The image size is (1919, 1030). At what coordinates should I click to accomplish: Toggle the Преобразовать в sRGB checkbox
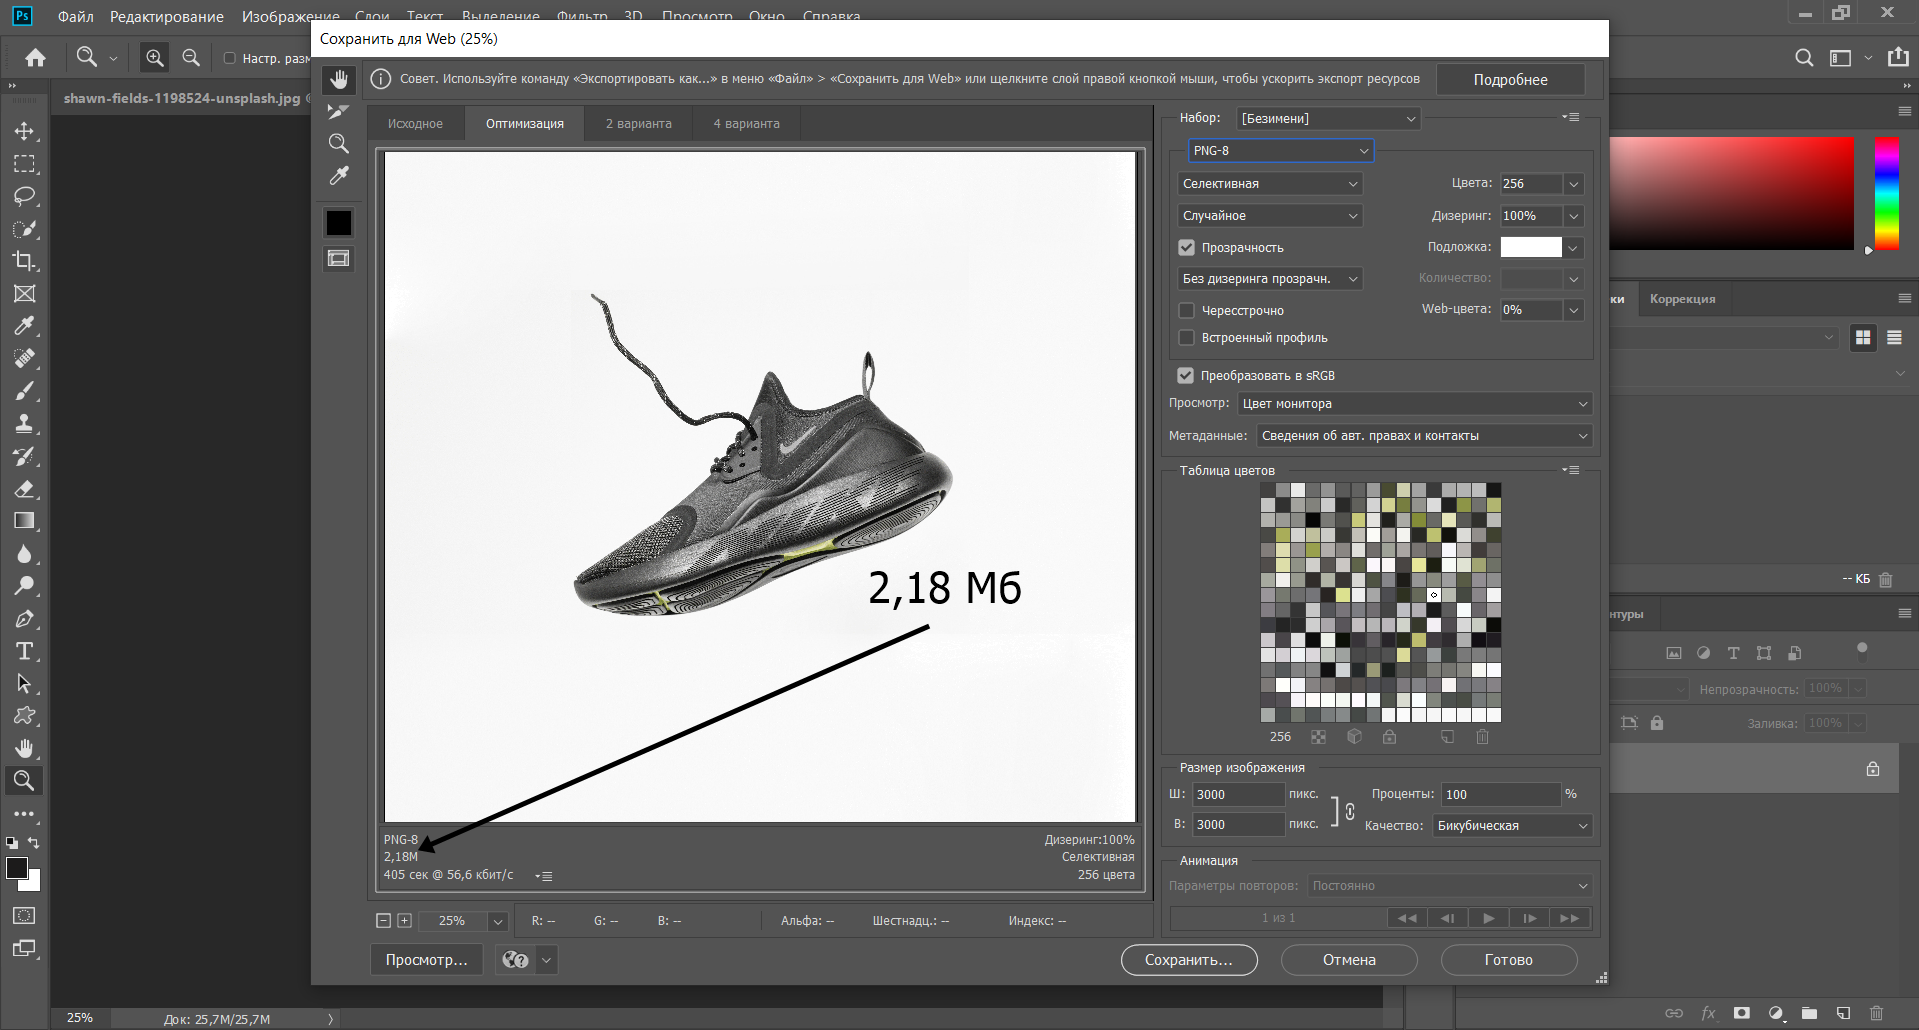[1186, 376]
